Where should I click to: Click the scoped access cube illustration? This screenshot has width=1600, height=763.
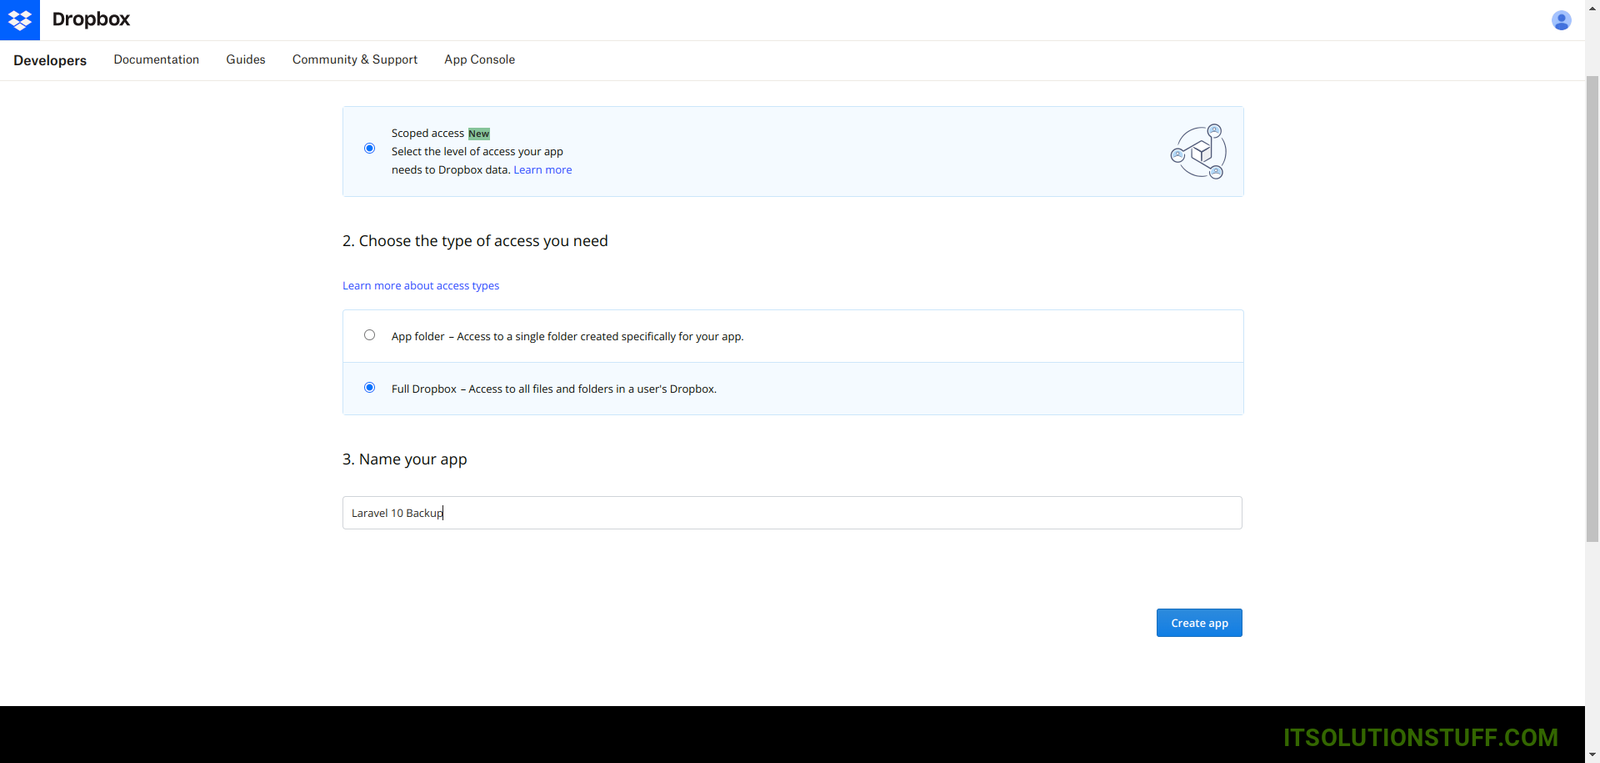coord(1198,152)
